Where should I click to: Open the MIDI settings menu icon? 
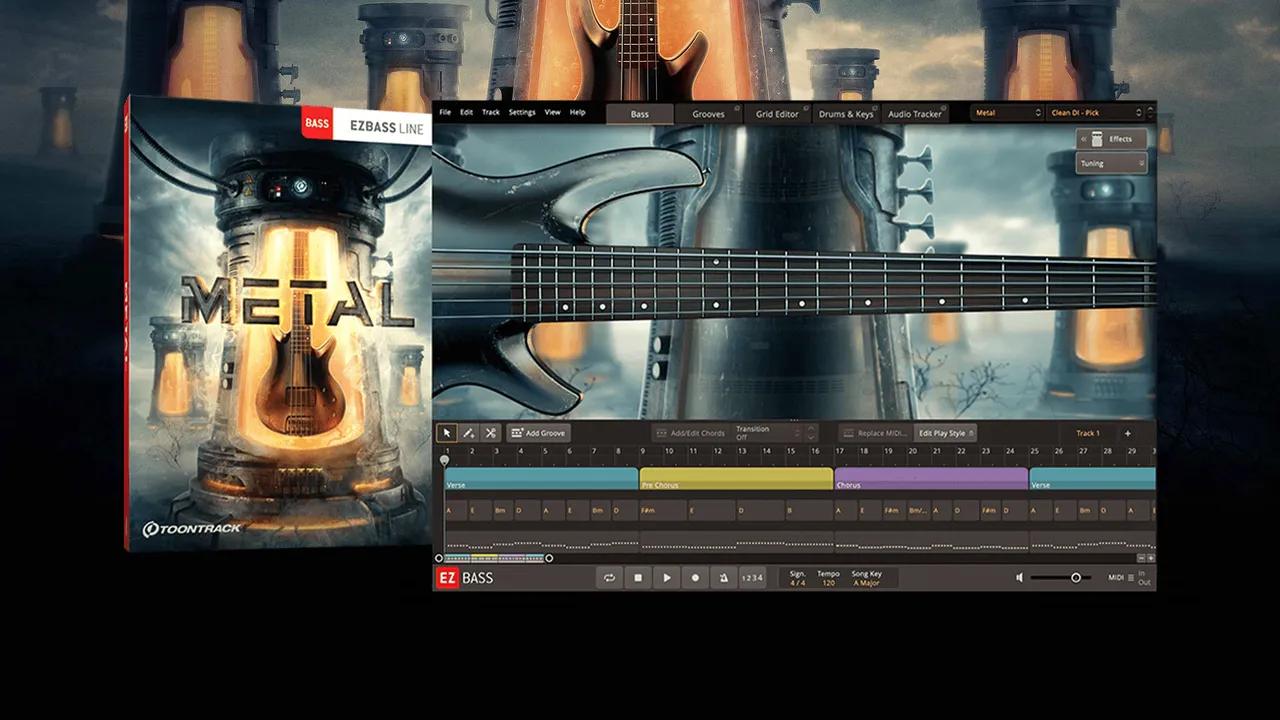click(1131, 578)
